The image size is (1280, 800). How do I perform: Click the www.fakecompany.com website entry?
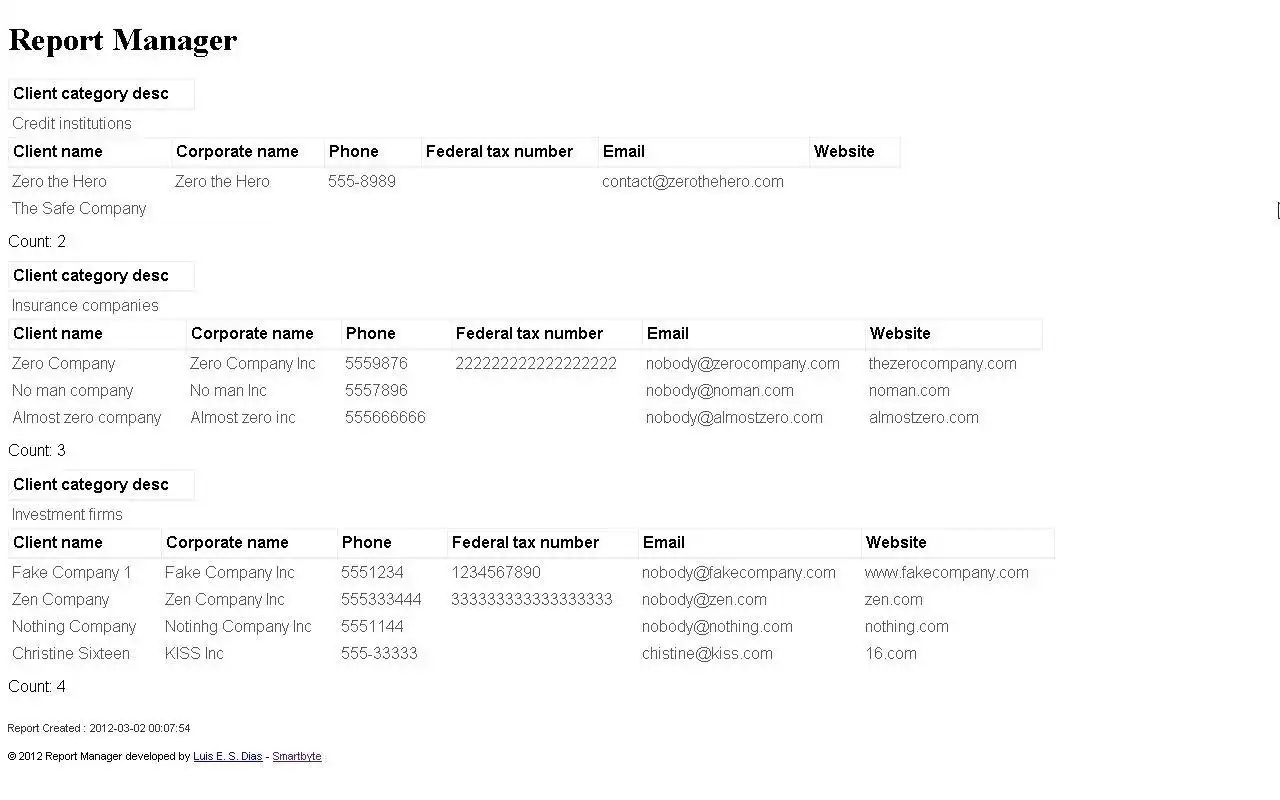[x=946, y=573]
